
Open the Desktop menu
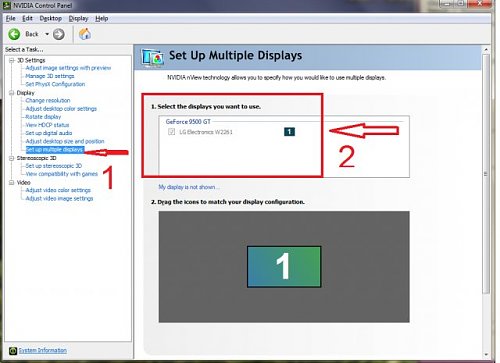(x=51, y=18)
